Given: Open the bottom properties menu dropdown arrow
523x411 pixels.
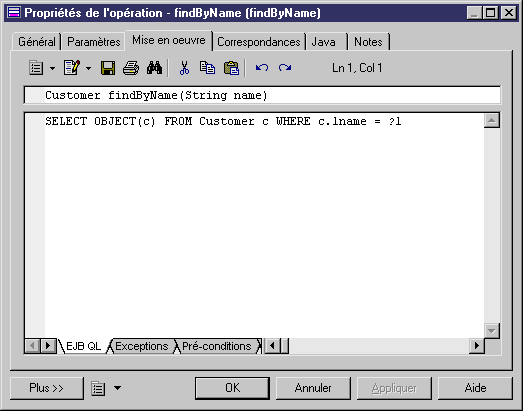Looking at the screenshot, I should pyautogui.click(x=117, y=388).
